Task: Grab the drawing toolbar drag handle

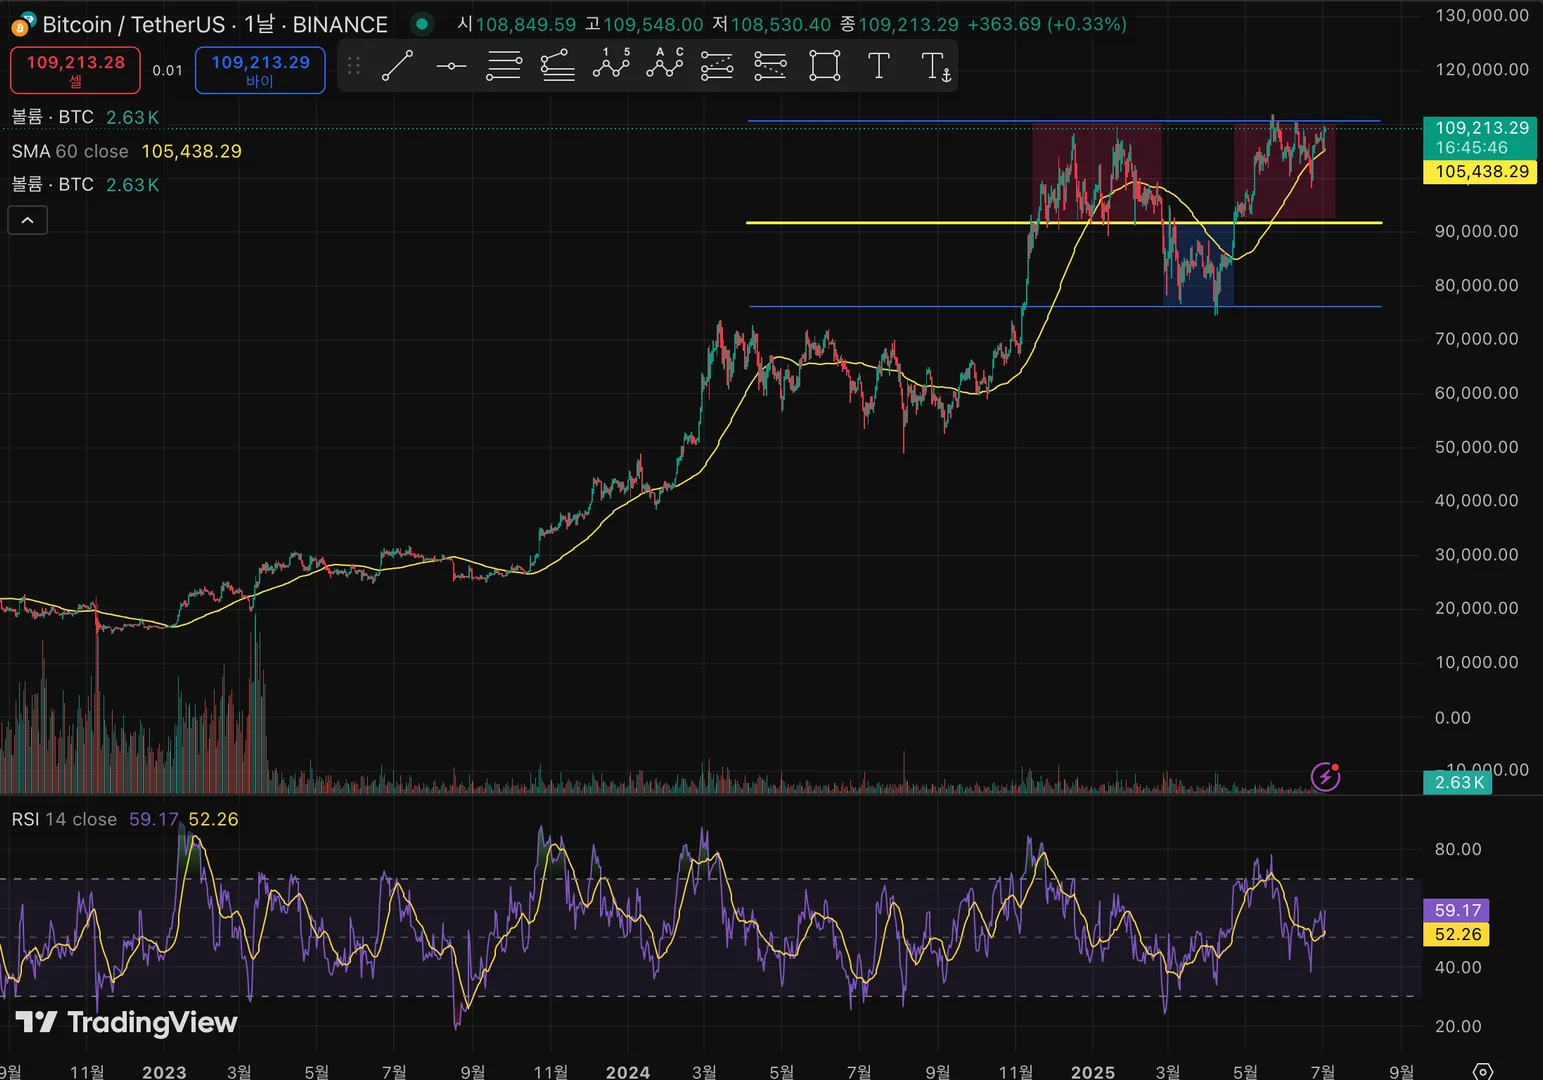Action: pyautogui.click(x=354, y=67)
